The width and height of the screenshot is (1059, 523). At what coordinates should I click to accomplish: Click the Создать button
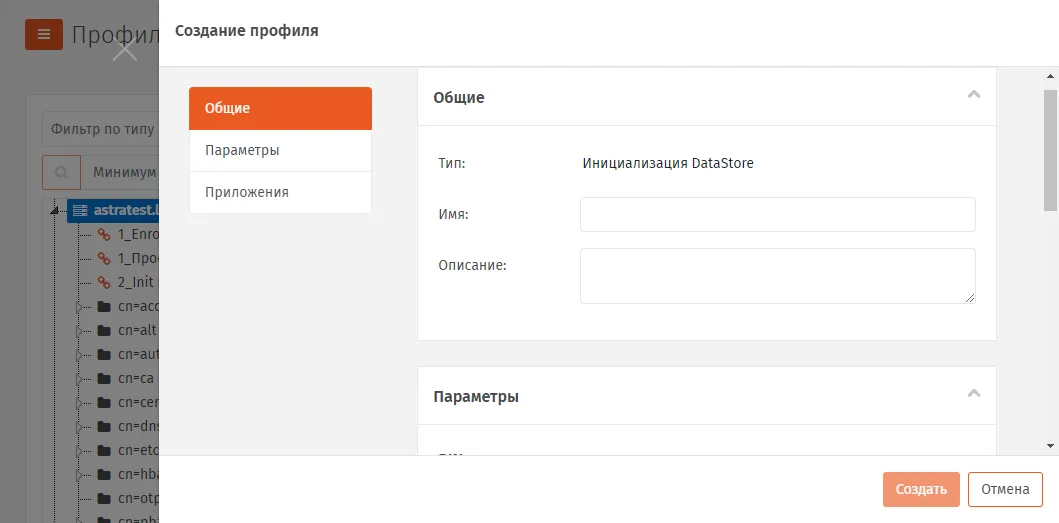coord(921,489)
